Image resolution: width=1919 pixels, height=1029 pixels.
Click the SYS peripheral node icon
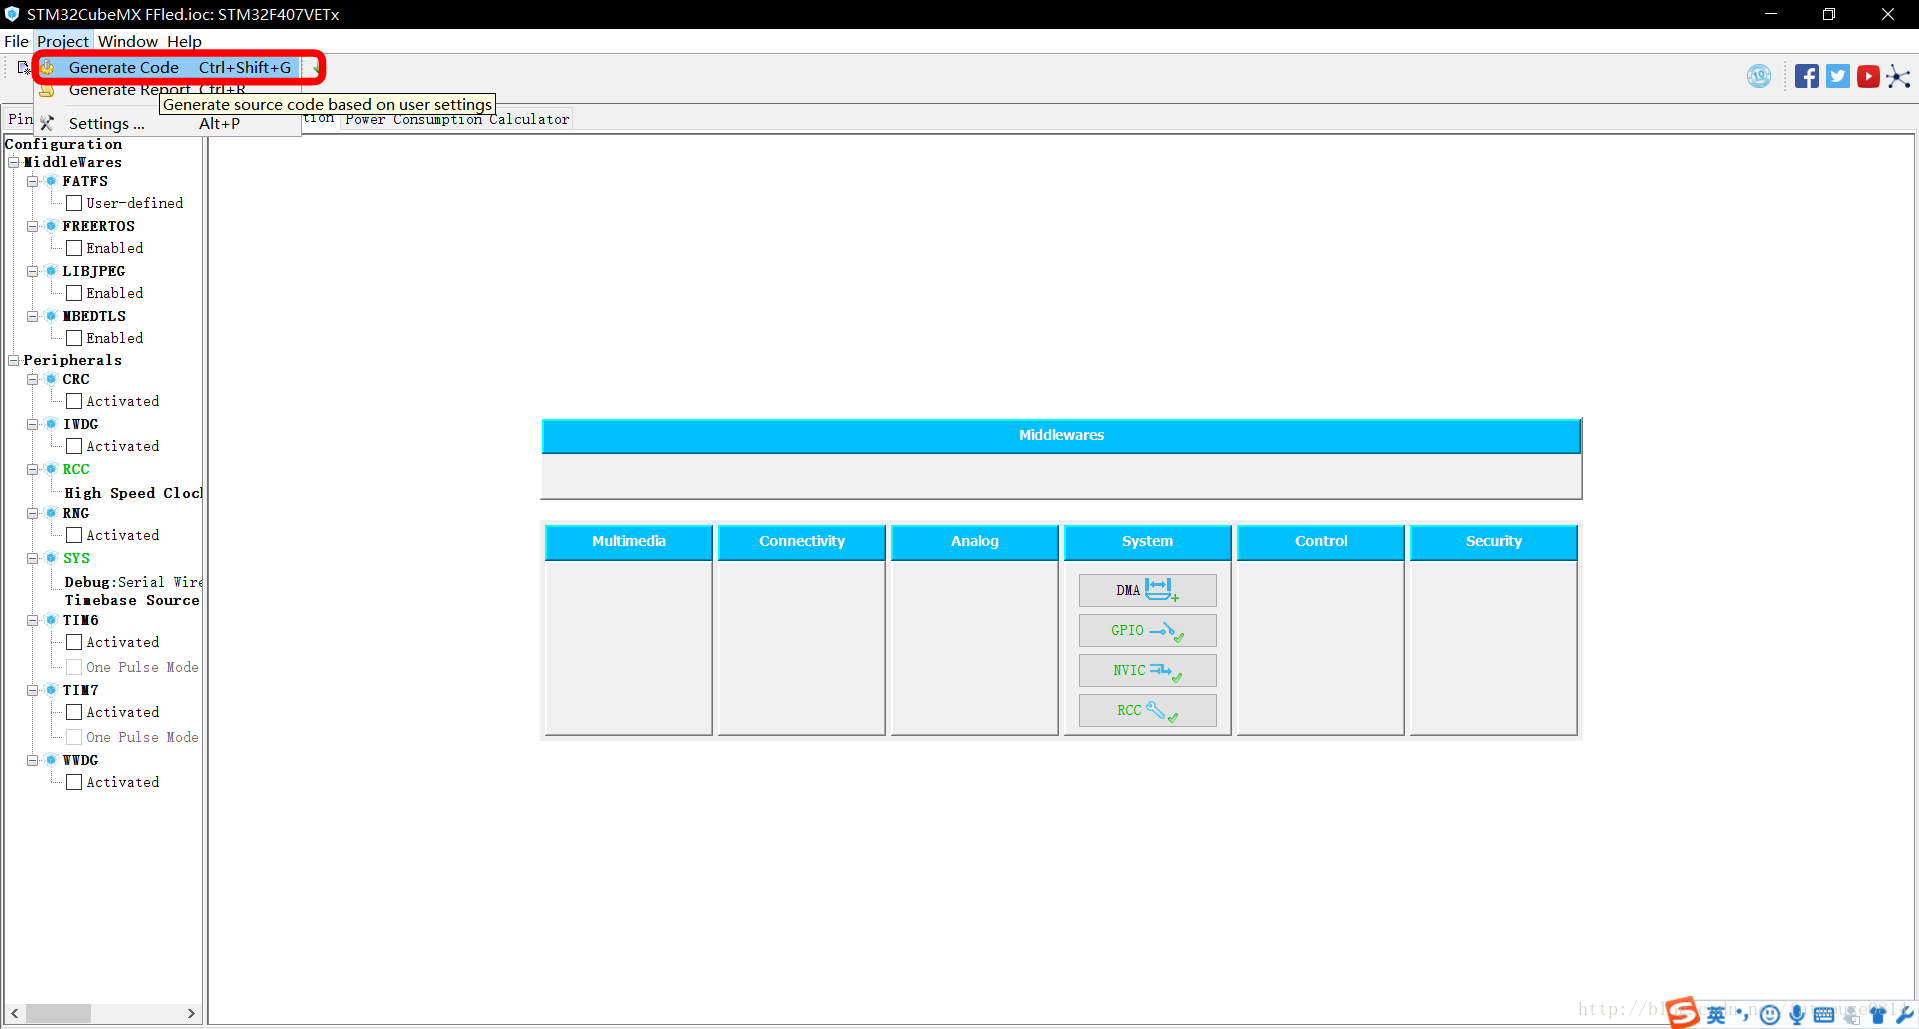pyautogui.click(x=51, y=558)
